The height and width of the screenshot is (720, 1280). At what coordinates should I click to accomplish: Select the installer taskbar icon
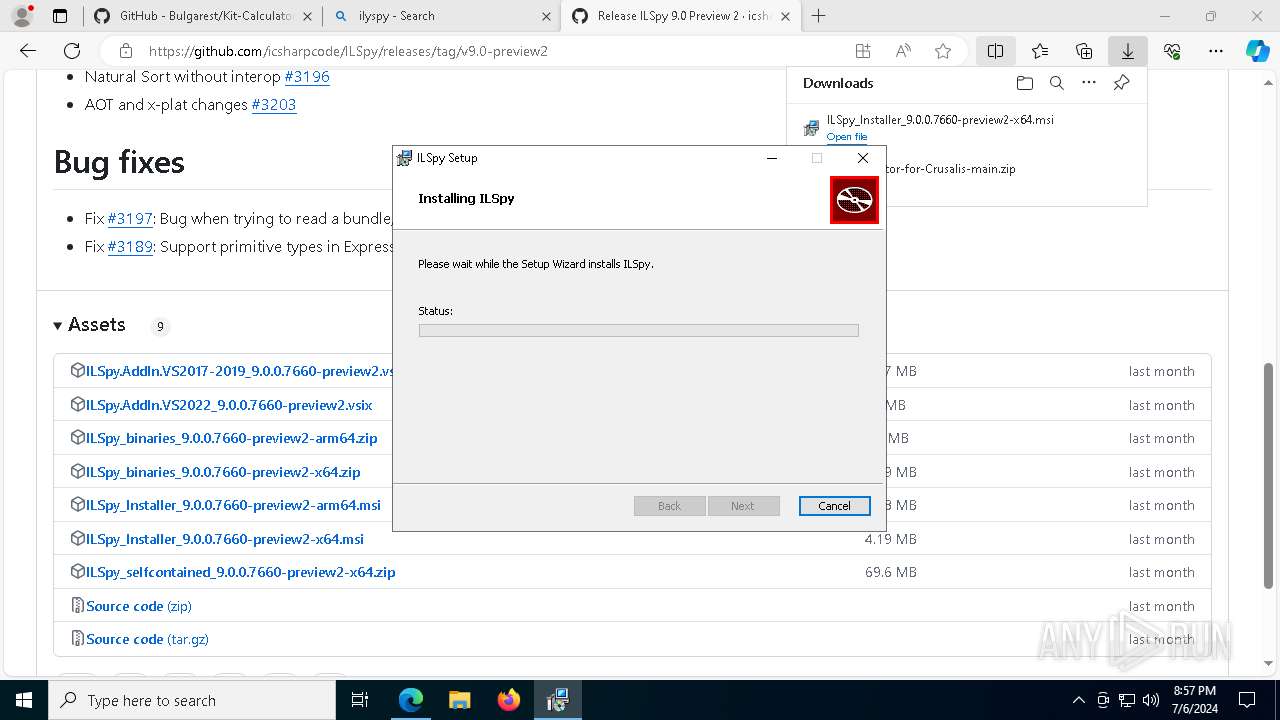click(x=557, y=700)
